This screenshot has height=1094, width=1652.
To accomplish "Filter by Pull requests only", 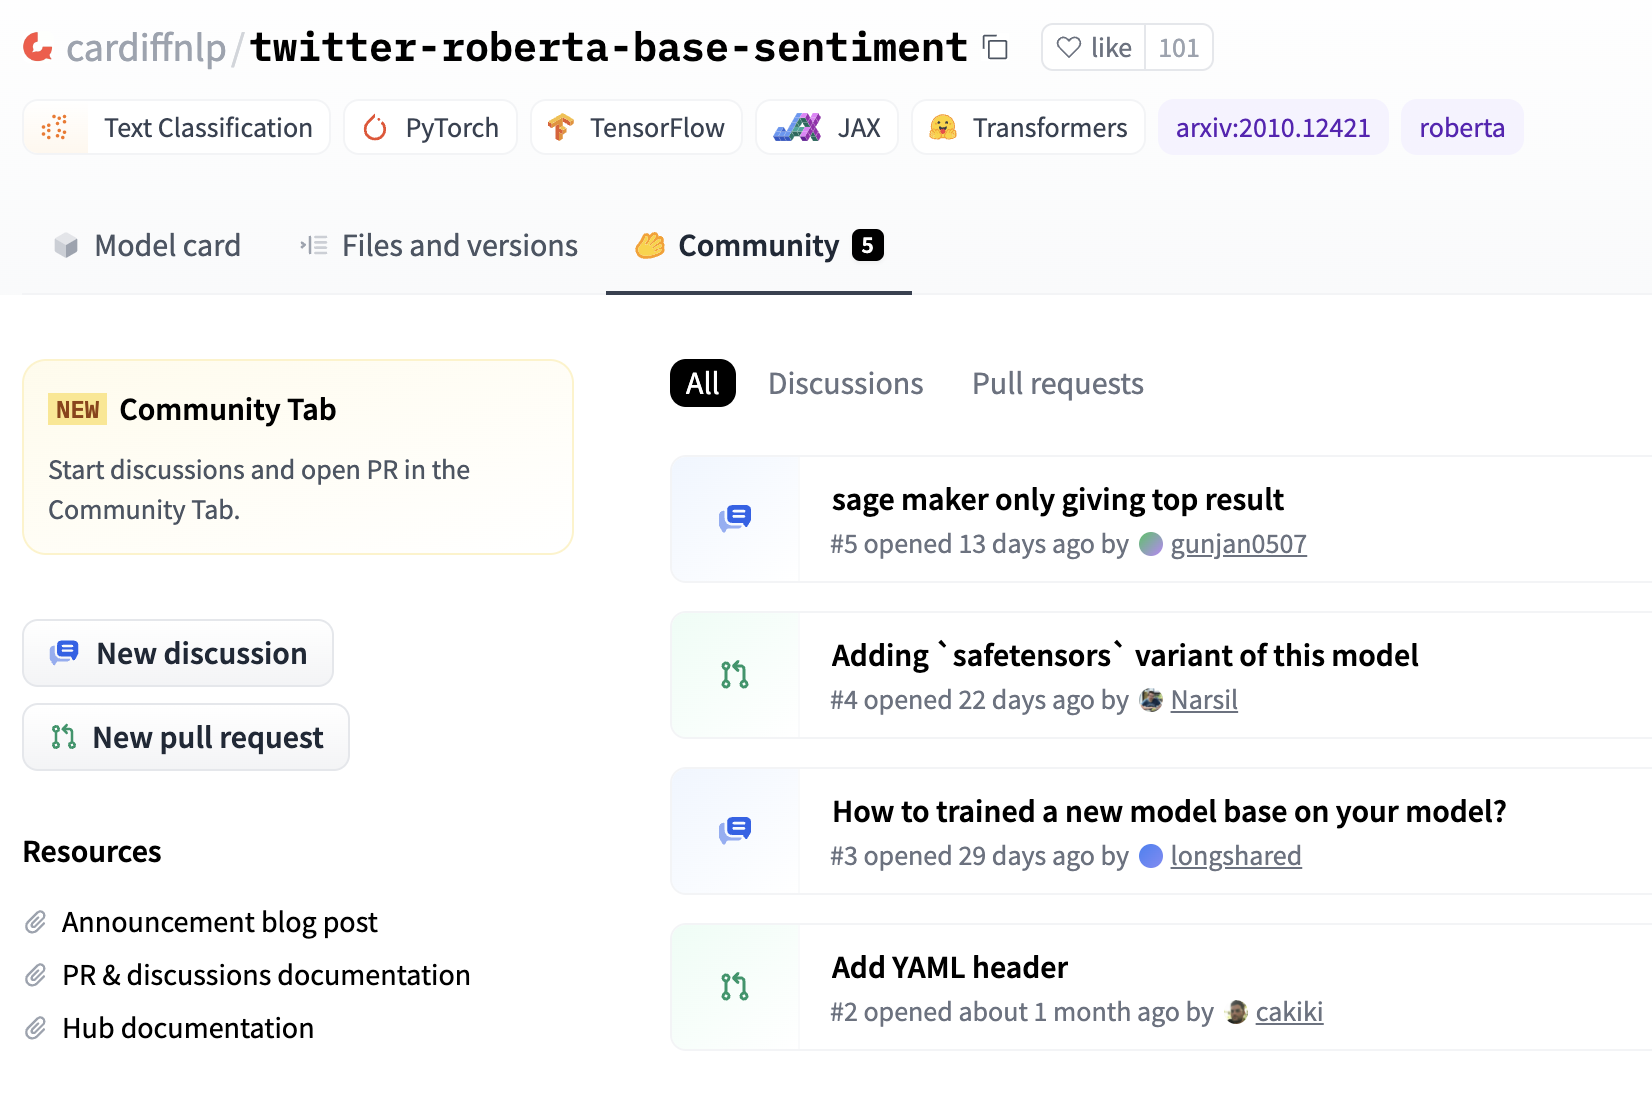I will pos(1058,383).
